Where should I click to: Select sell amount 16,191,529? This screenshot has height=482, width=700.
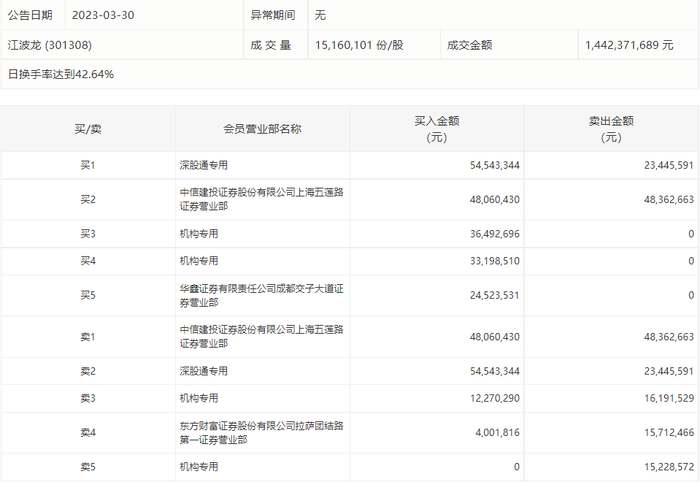tap(669, 398)
